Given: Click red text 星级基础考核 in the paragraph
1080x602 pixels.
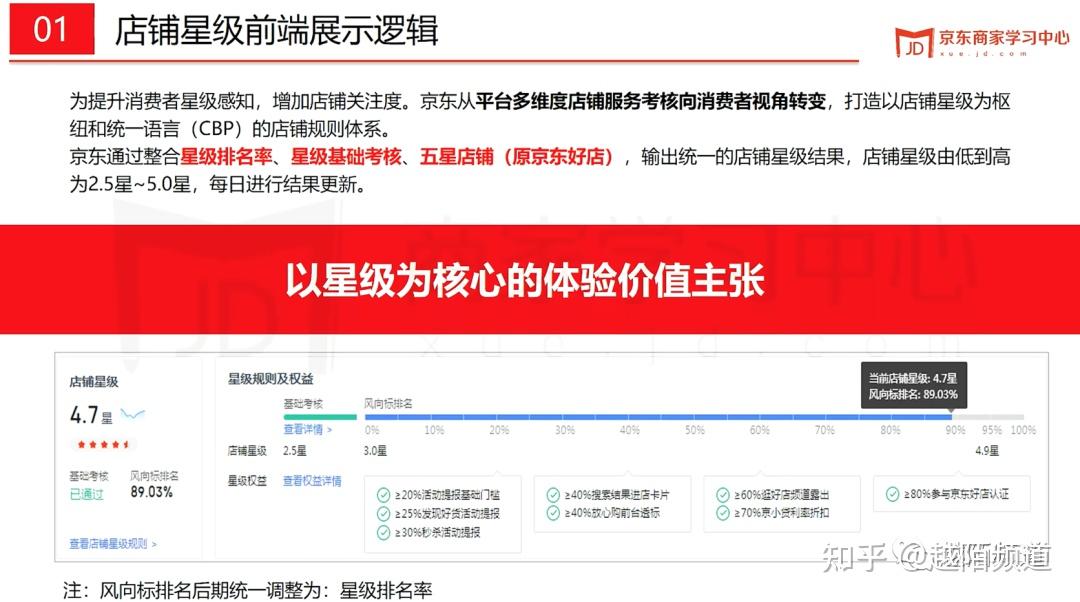Looking at the screenshot, I should coord(346,156).
